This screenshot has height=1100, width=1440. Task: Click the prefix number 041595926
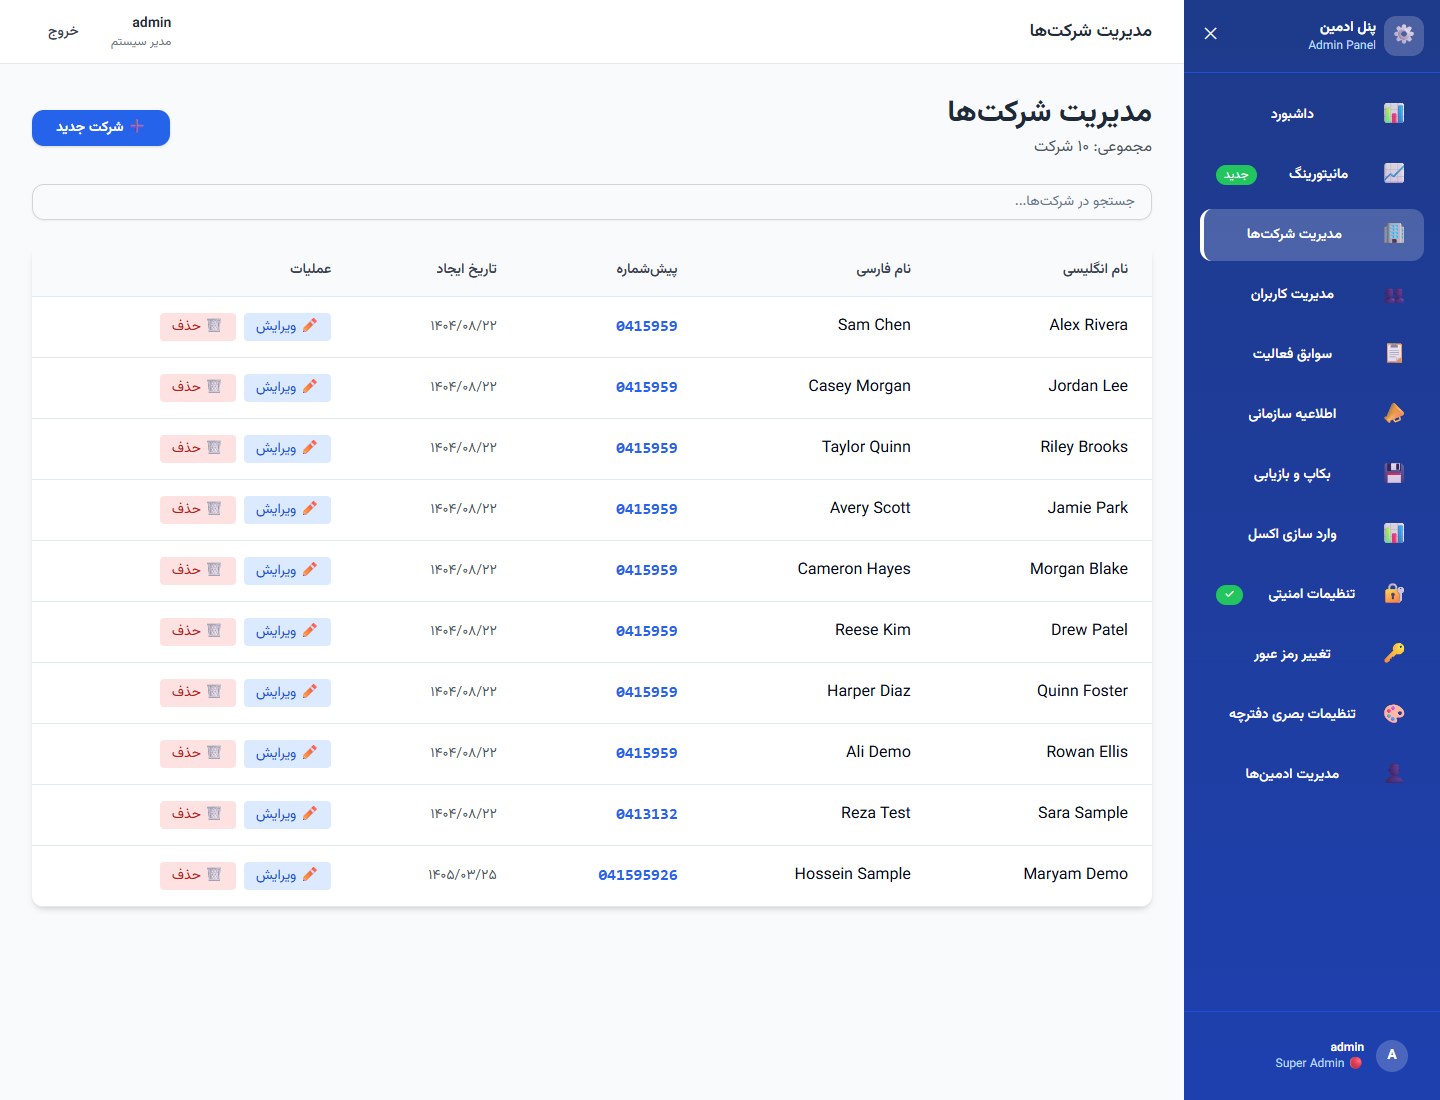pyautogui.click(x=638, y=875)
